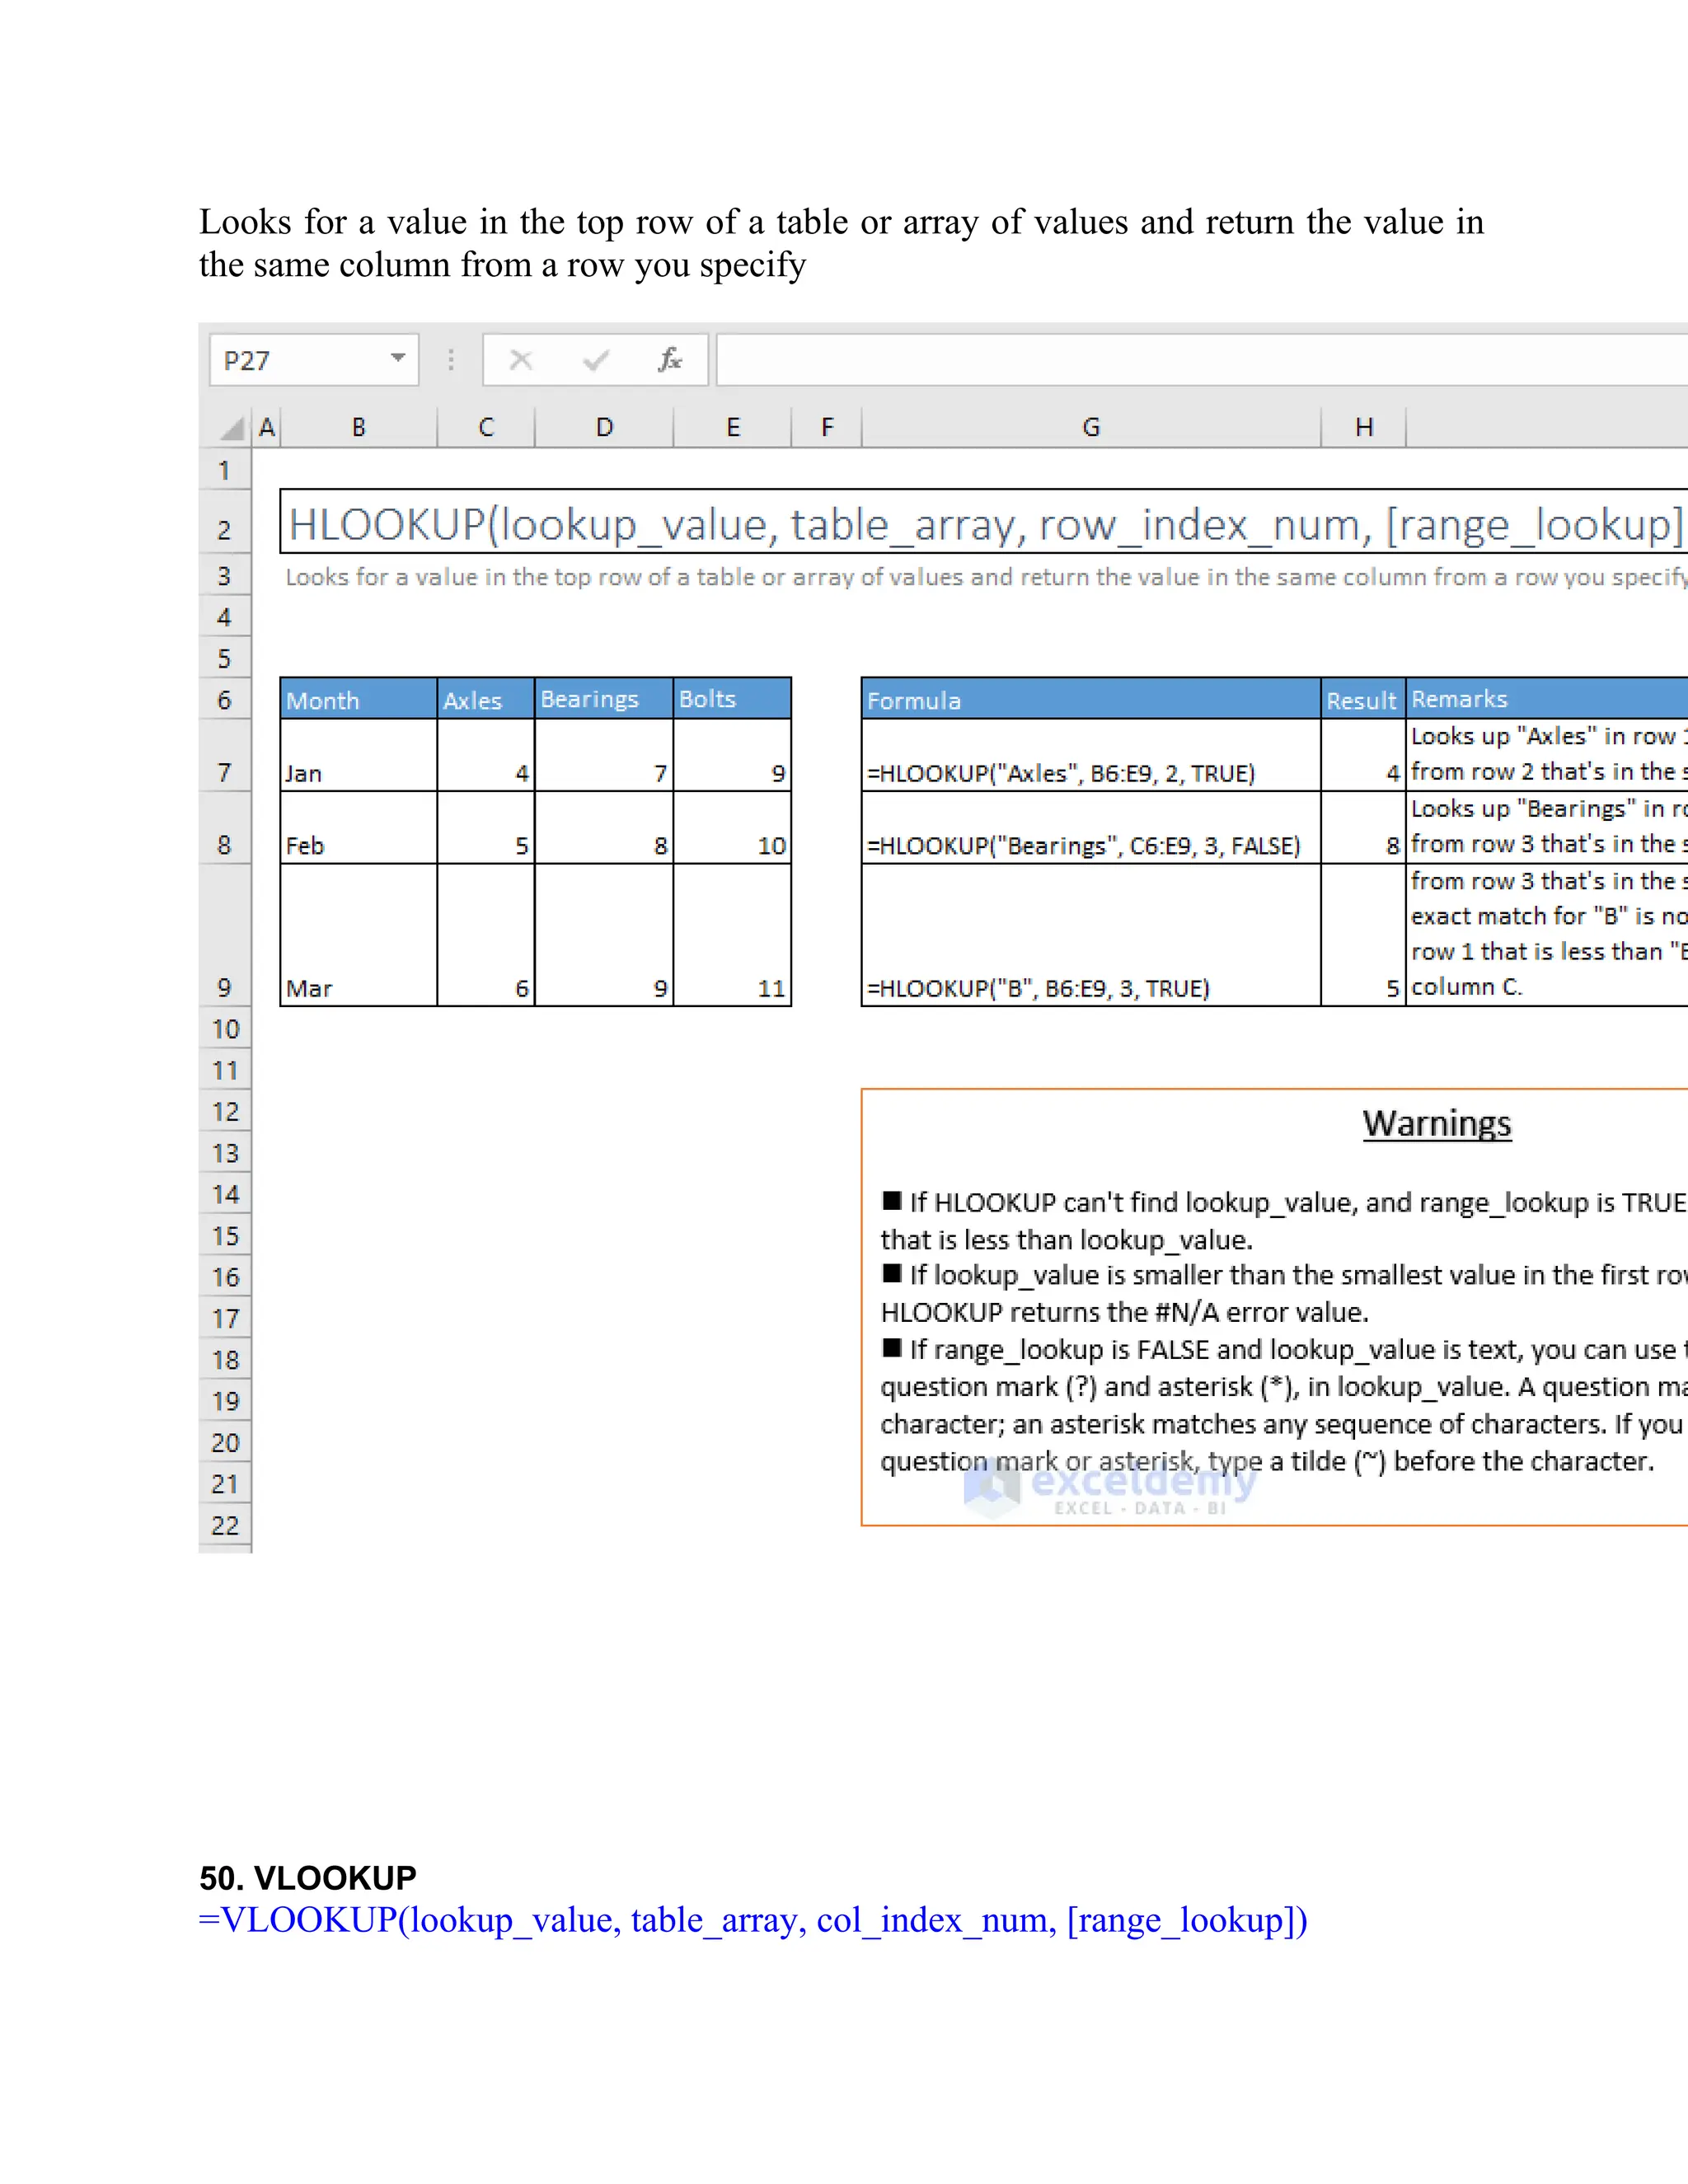Select column E header
This screenshot has height=2184, width=1688.
click(x=733, y=428)
